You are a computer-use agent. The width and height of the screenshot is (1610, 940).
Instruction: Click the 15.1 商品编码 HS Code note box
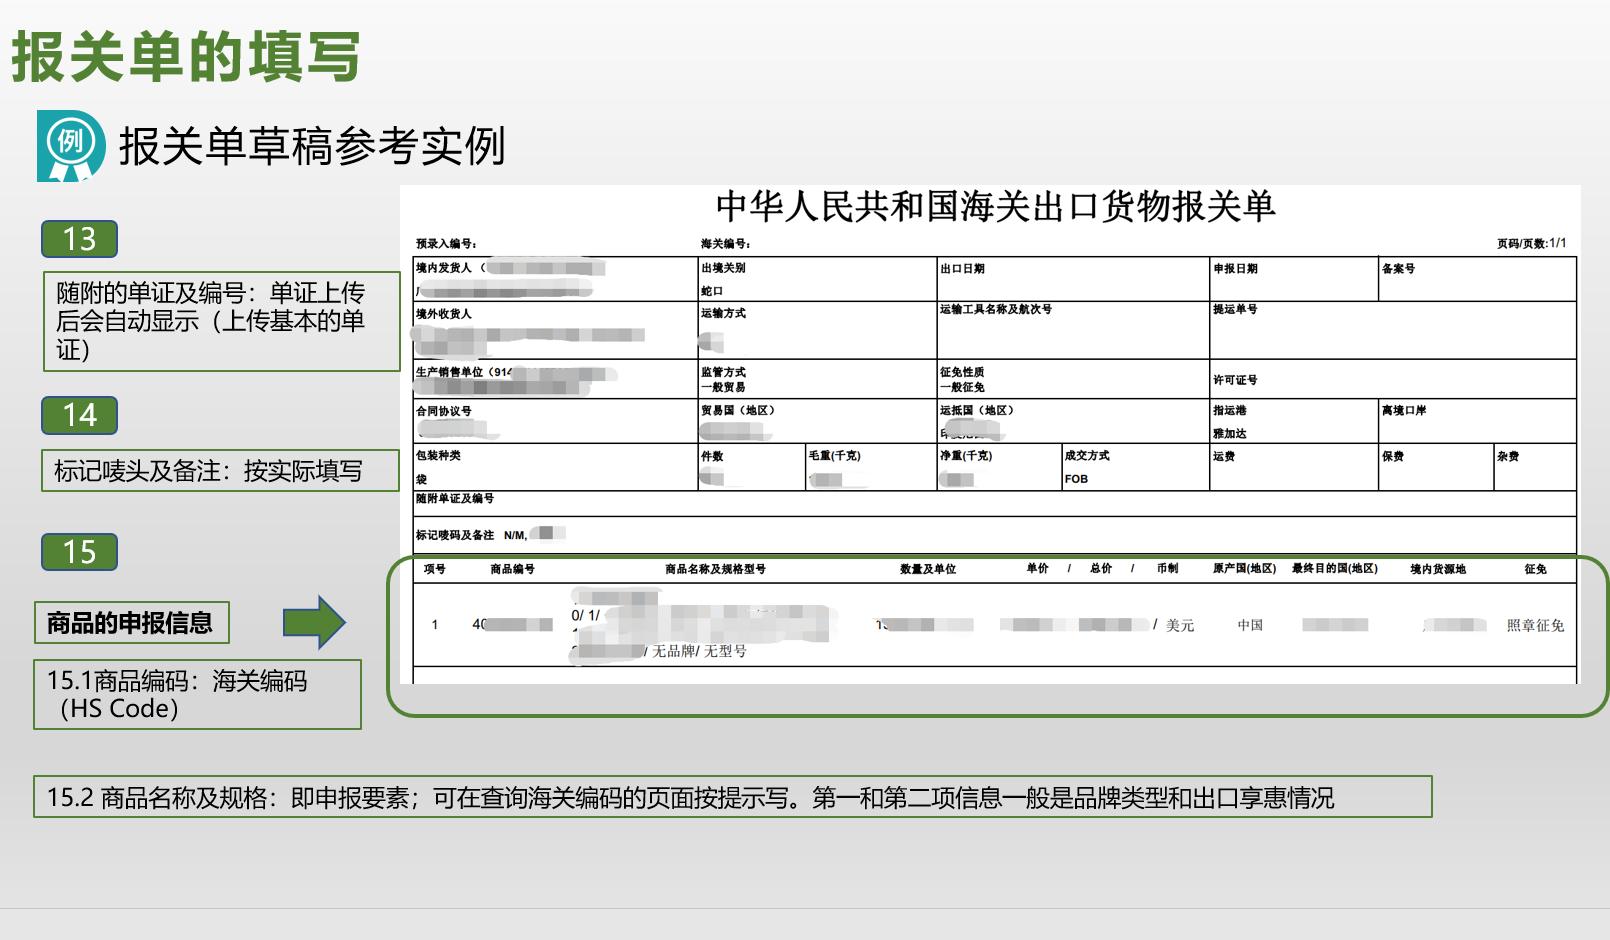[197, 694]
